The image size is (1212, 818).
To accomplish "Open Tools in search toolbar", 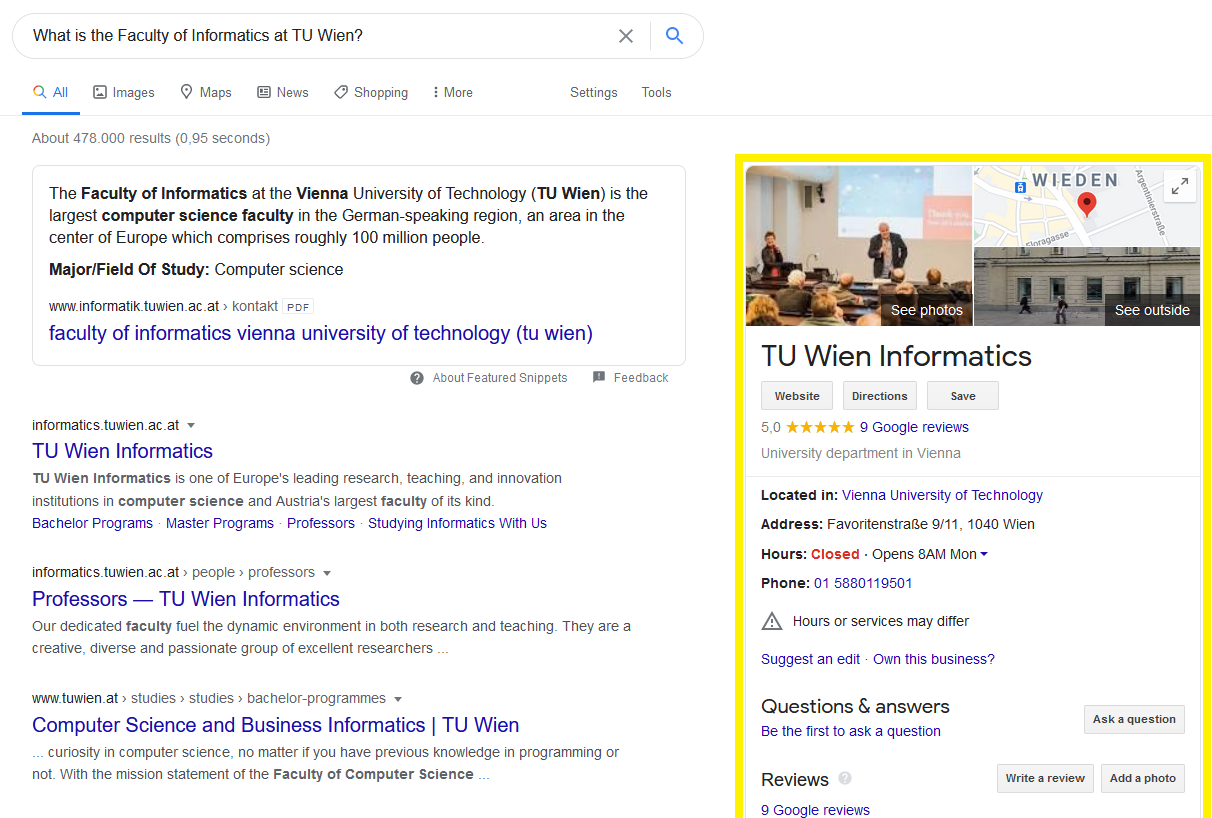I will [656, 92].
